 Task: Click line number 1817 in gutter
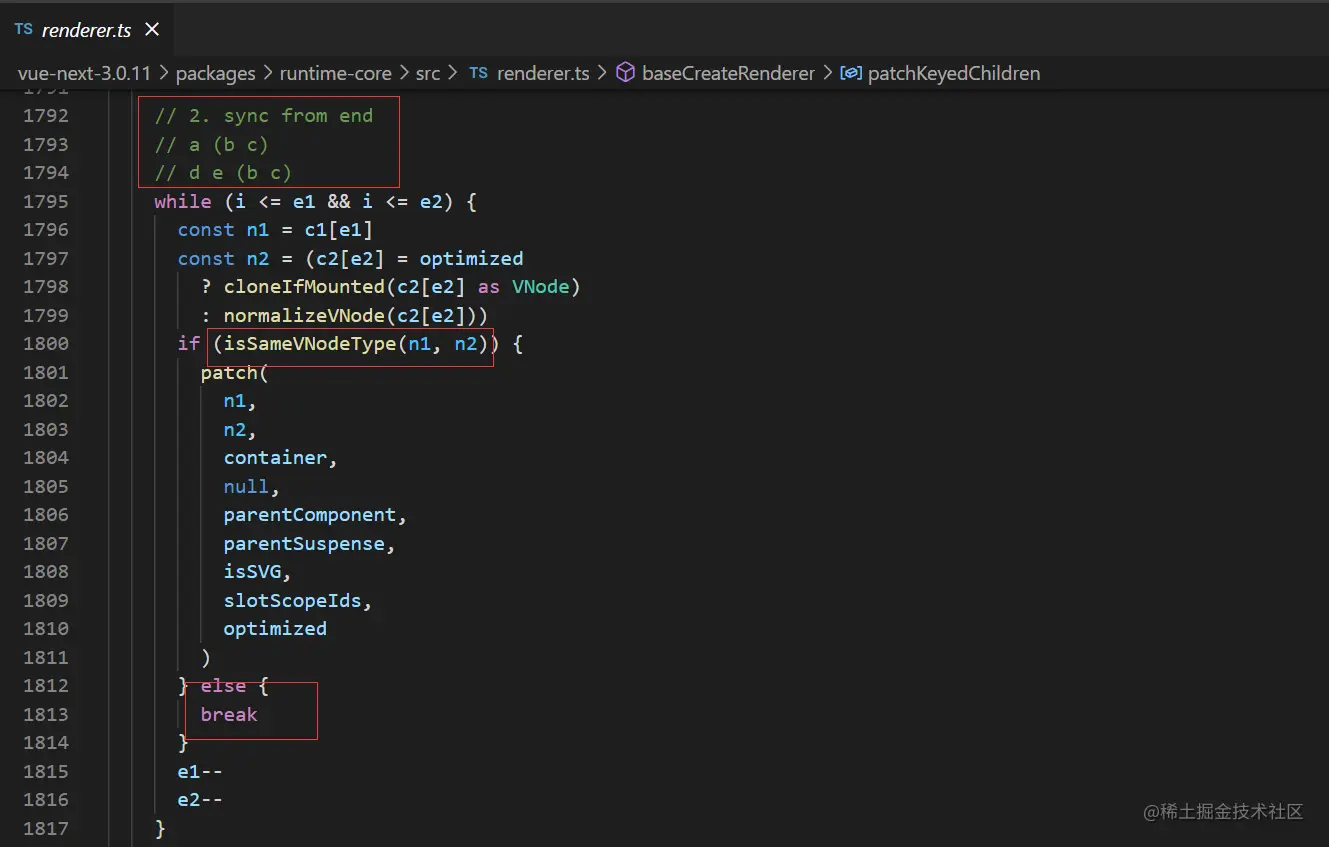pos(46,828)
